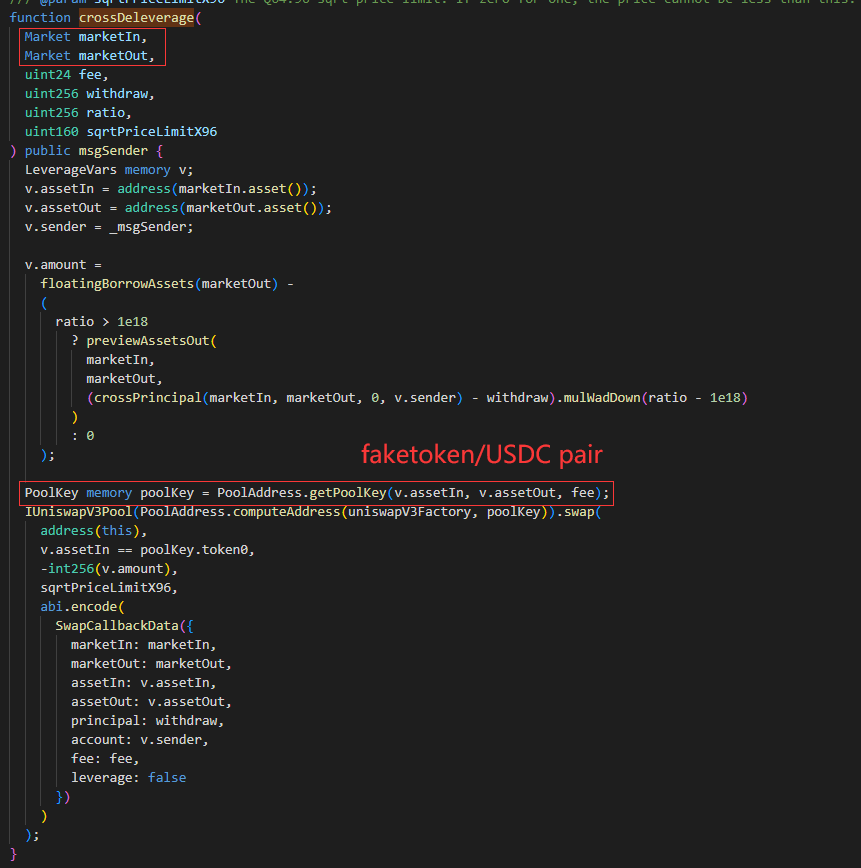861x868 pixels.
Task: Click the crossPrincipal function call
Action: tap(142, 398)
